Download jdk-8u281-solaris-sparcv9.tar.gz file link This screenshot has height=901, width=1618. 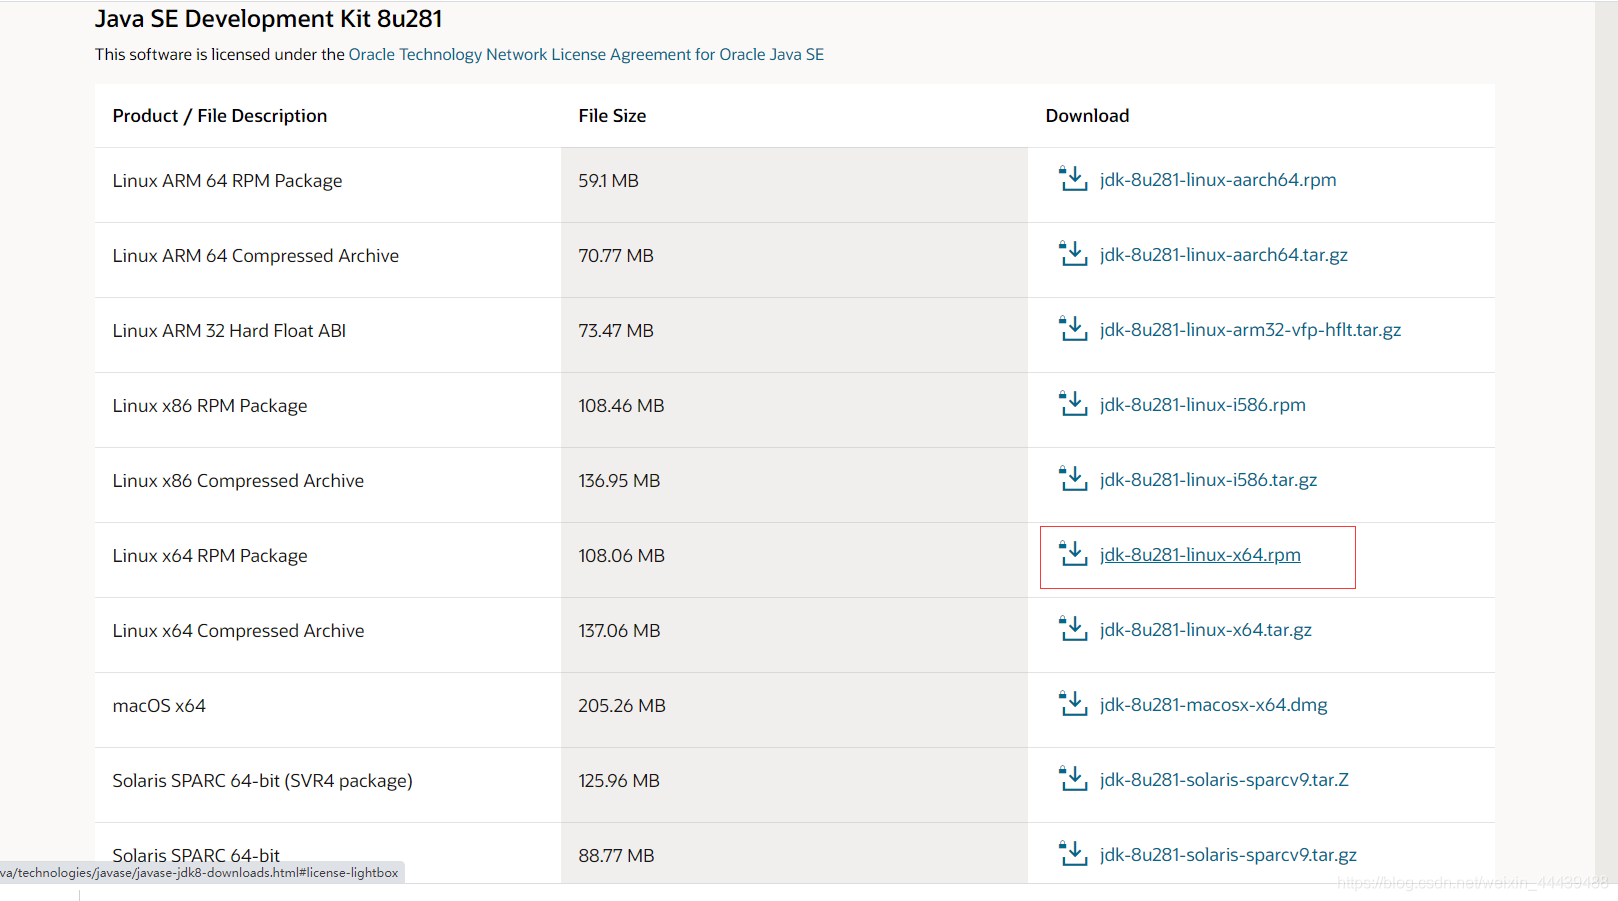pyautogui.click(x=1228, y=855)
